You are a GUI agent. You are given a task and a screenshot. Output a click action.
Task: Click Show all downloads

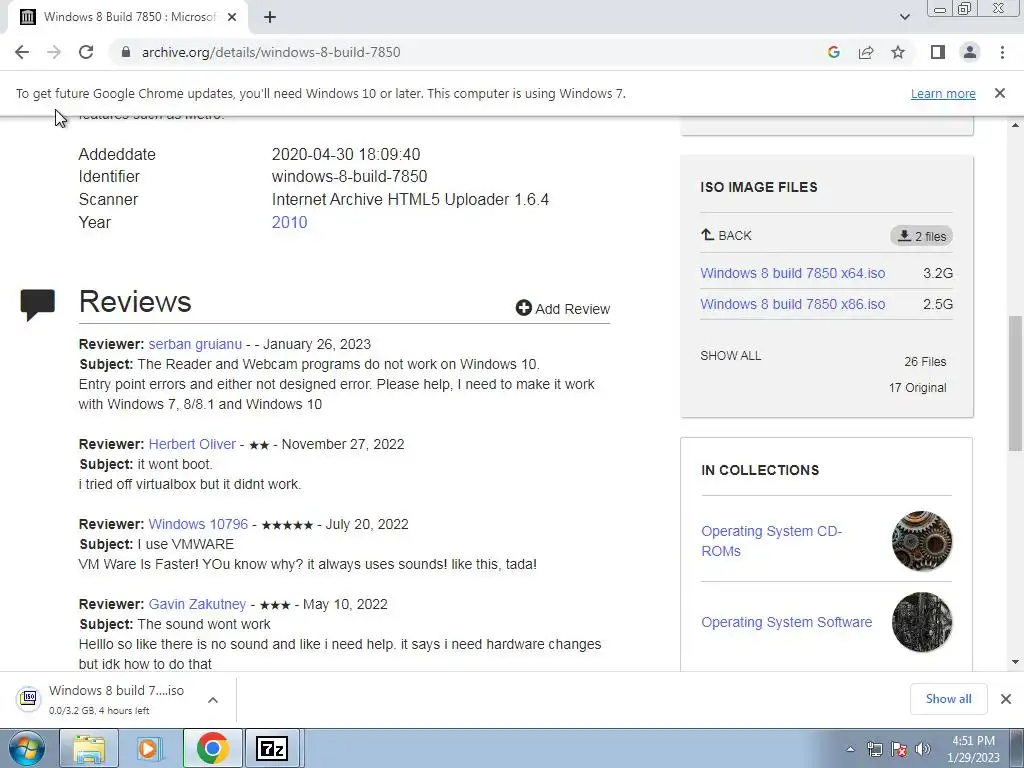point(948,699)
